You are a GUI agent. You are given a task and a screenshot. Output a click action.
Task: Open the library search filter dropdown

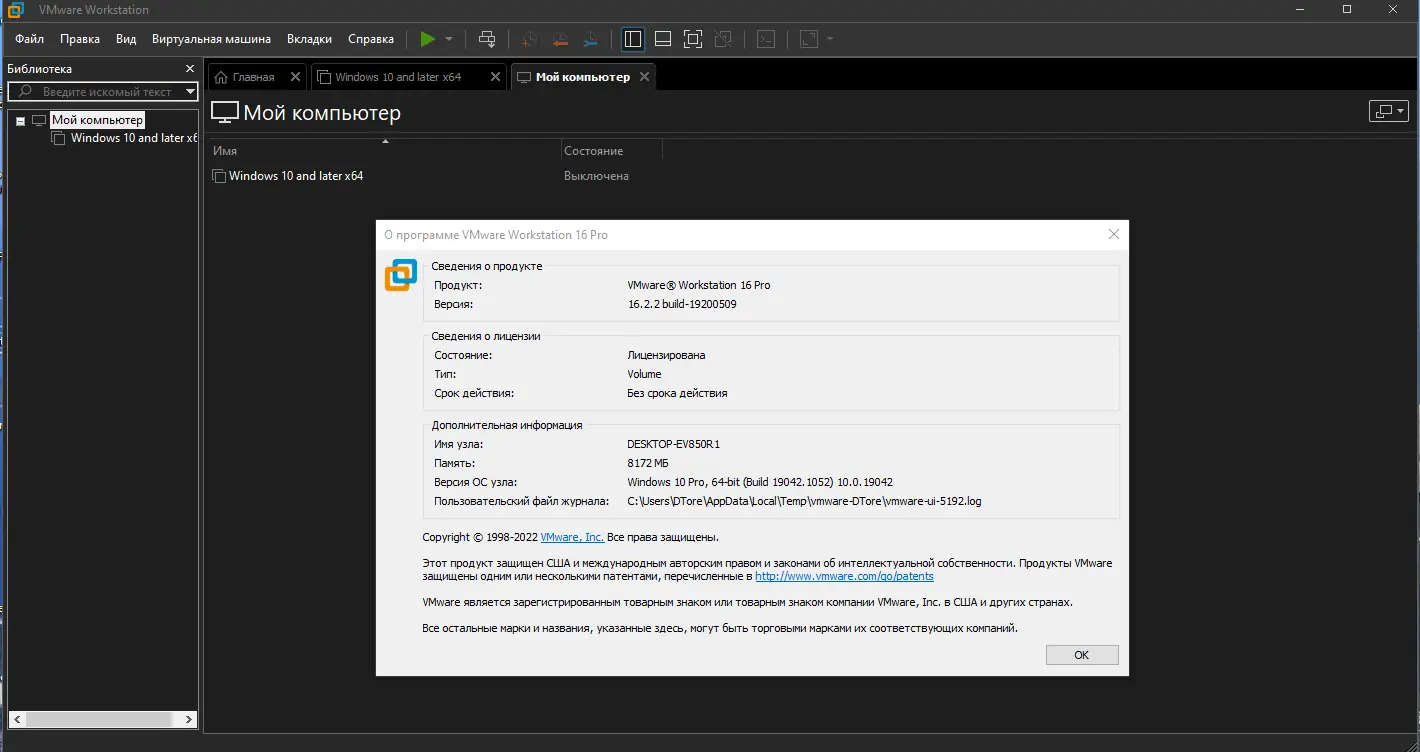tap(190, 91)
